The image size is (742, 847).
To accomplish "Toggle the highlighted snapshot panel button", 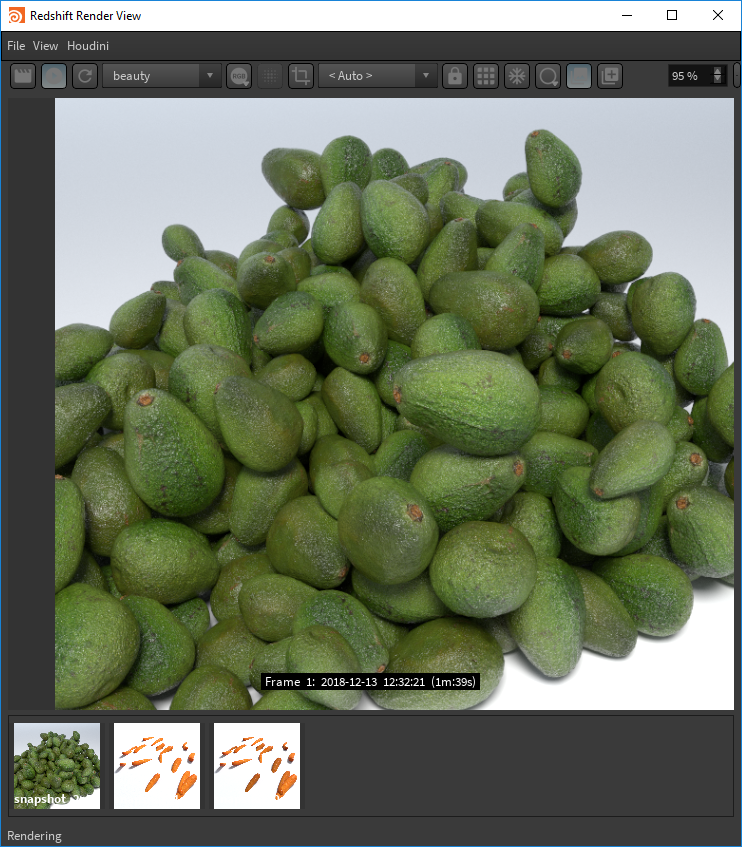I will tap(579, 76).
